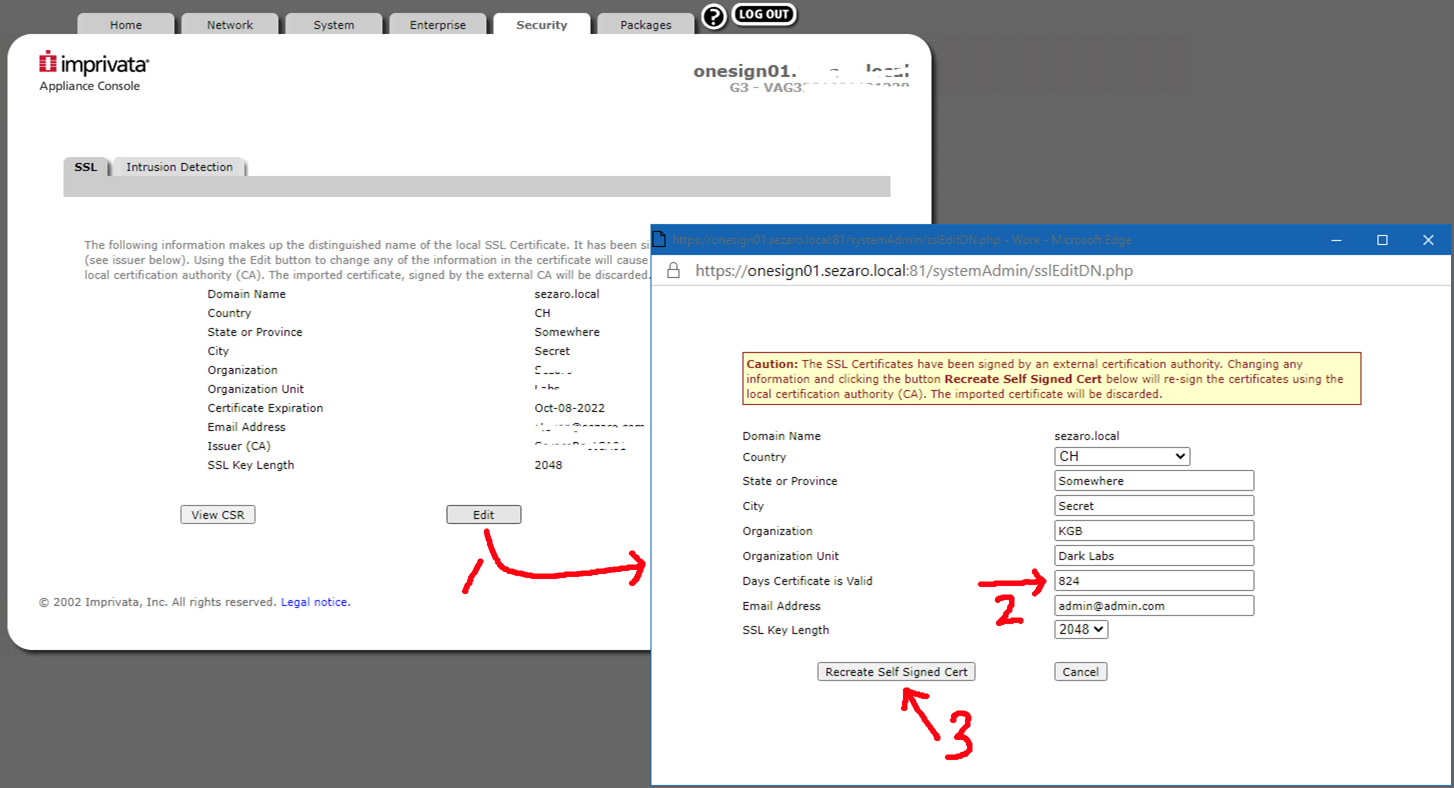The height and width of the screenshot is (788, 1454).
Task: Click the Caution warning message box
Action: coord(1052,379)
